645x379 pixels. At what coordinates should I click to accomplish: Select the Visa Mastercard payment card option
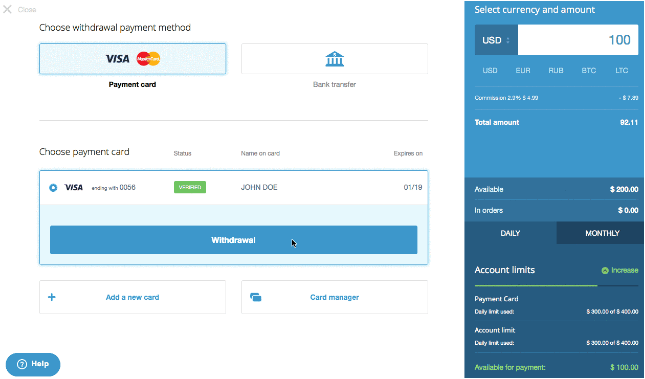coord(132,59)
